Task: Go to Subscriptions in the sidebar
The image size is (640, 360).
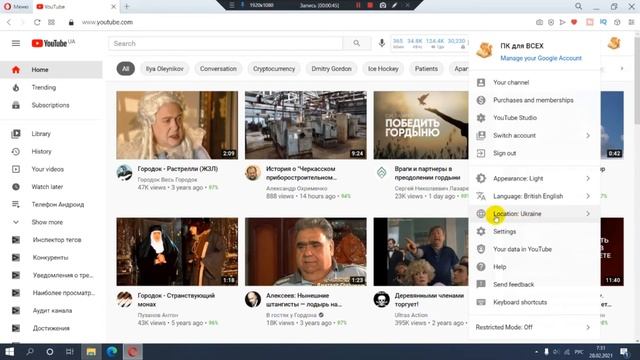Action: (x=51, y=105)
